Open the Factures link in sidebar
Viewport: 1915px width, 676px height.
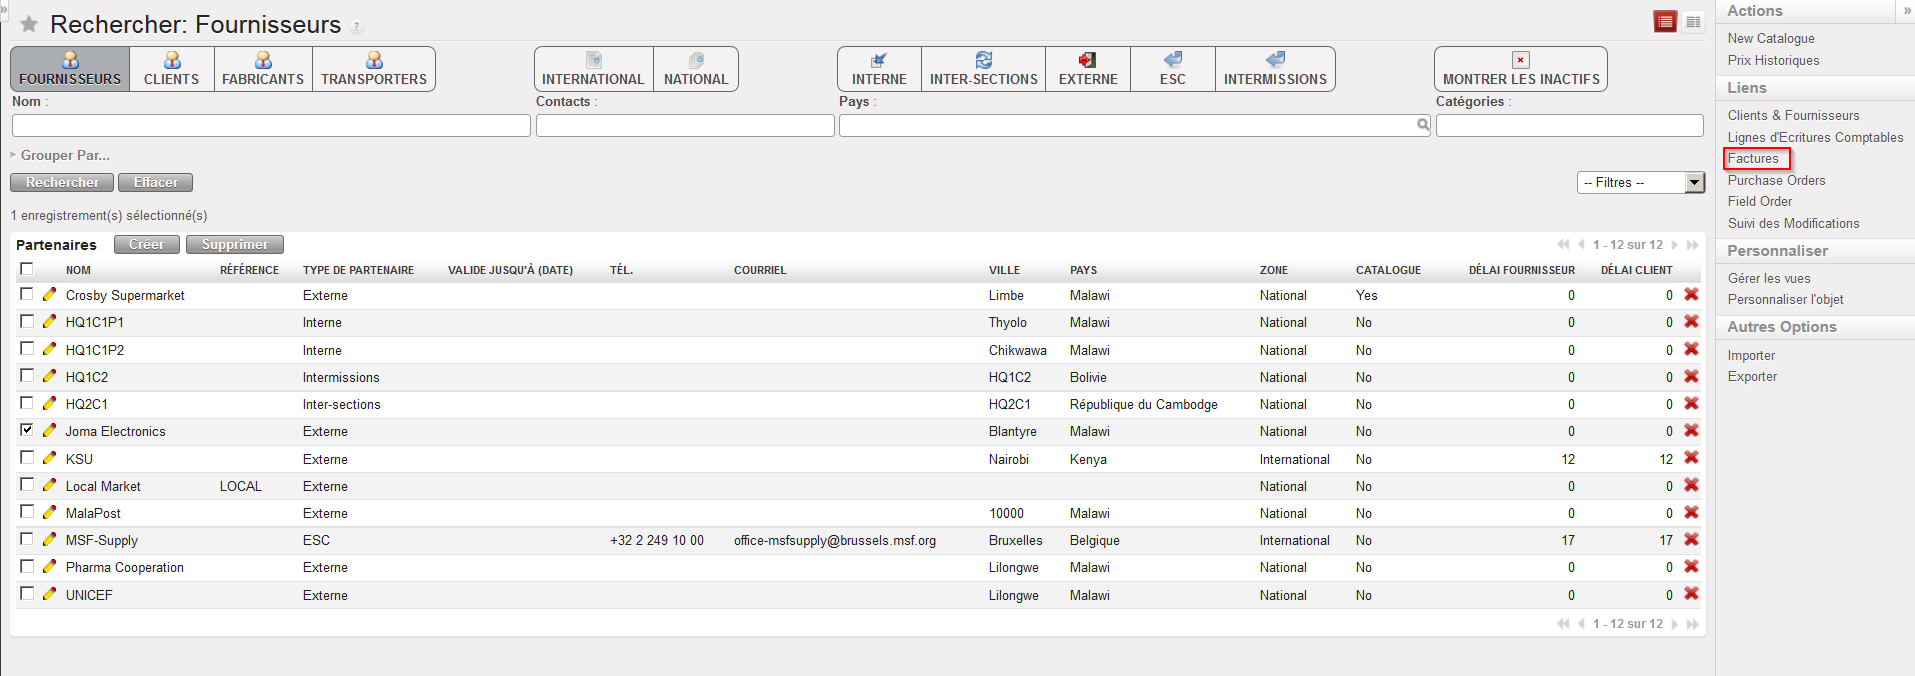point(1753,158)
